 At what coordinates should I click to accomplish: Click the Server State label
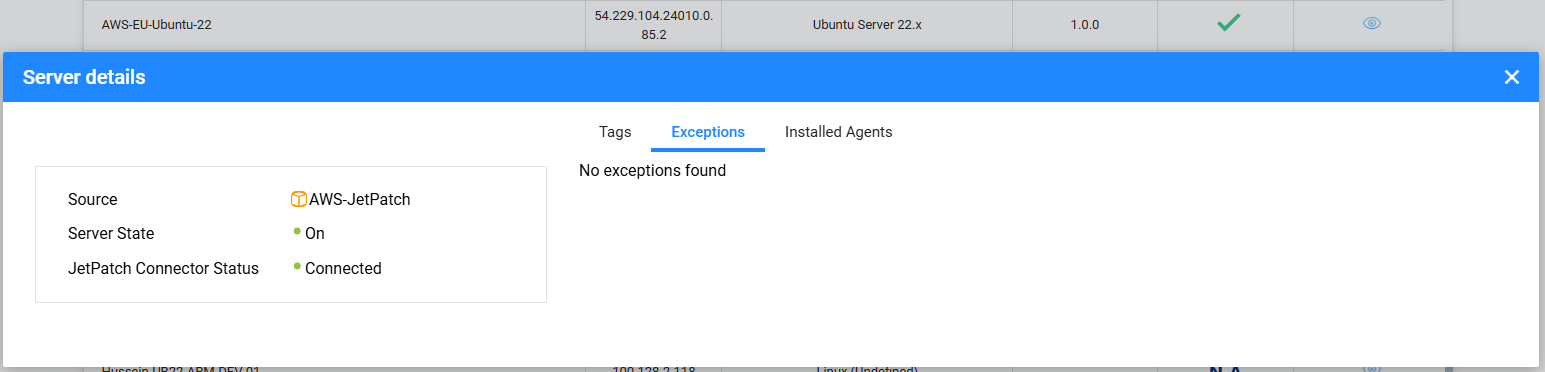click(x=111, y=233)
